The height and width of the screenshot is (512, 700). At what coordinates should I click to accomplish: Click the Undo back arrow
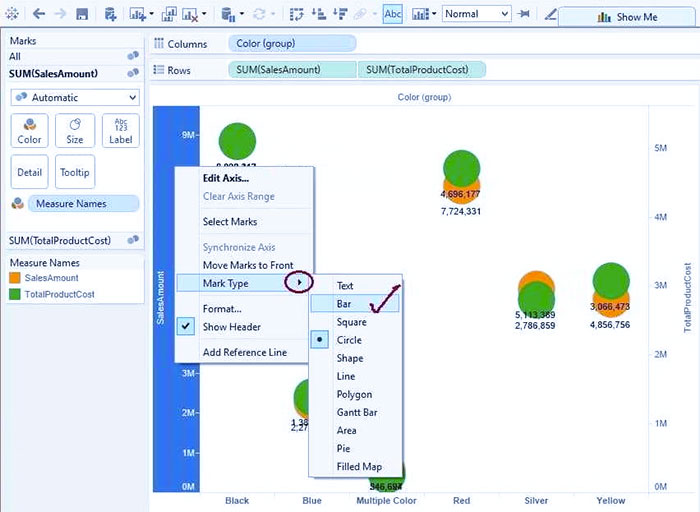39,14
